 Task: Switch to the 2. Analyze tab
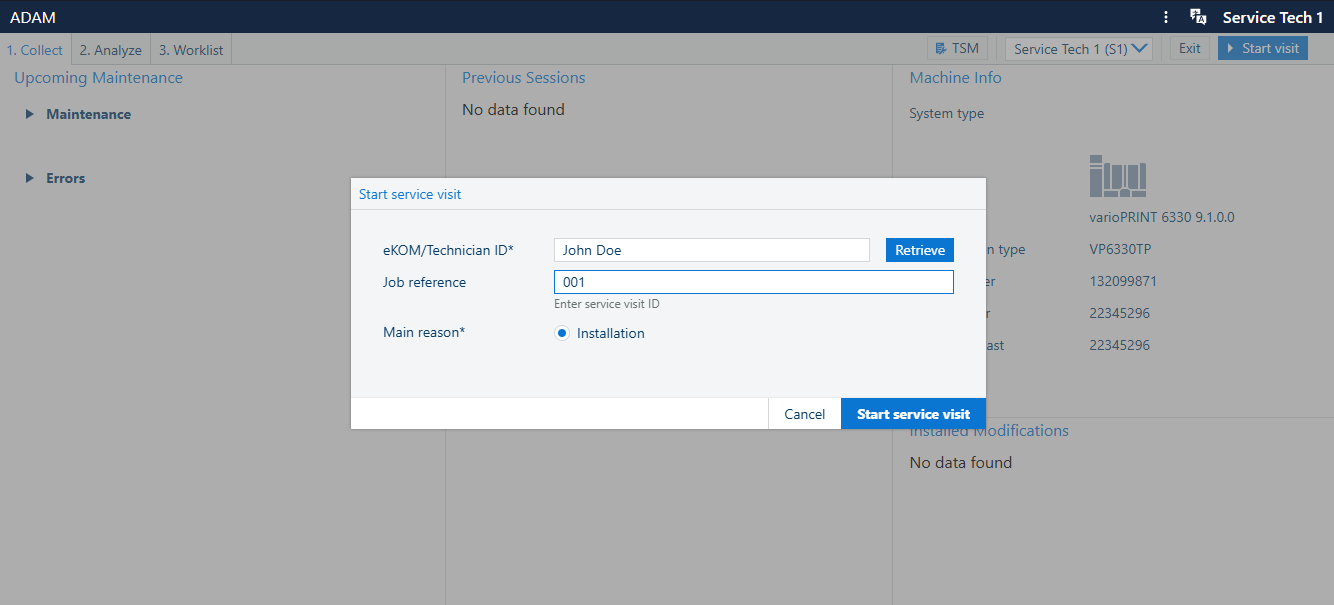(x=110, y=50)
